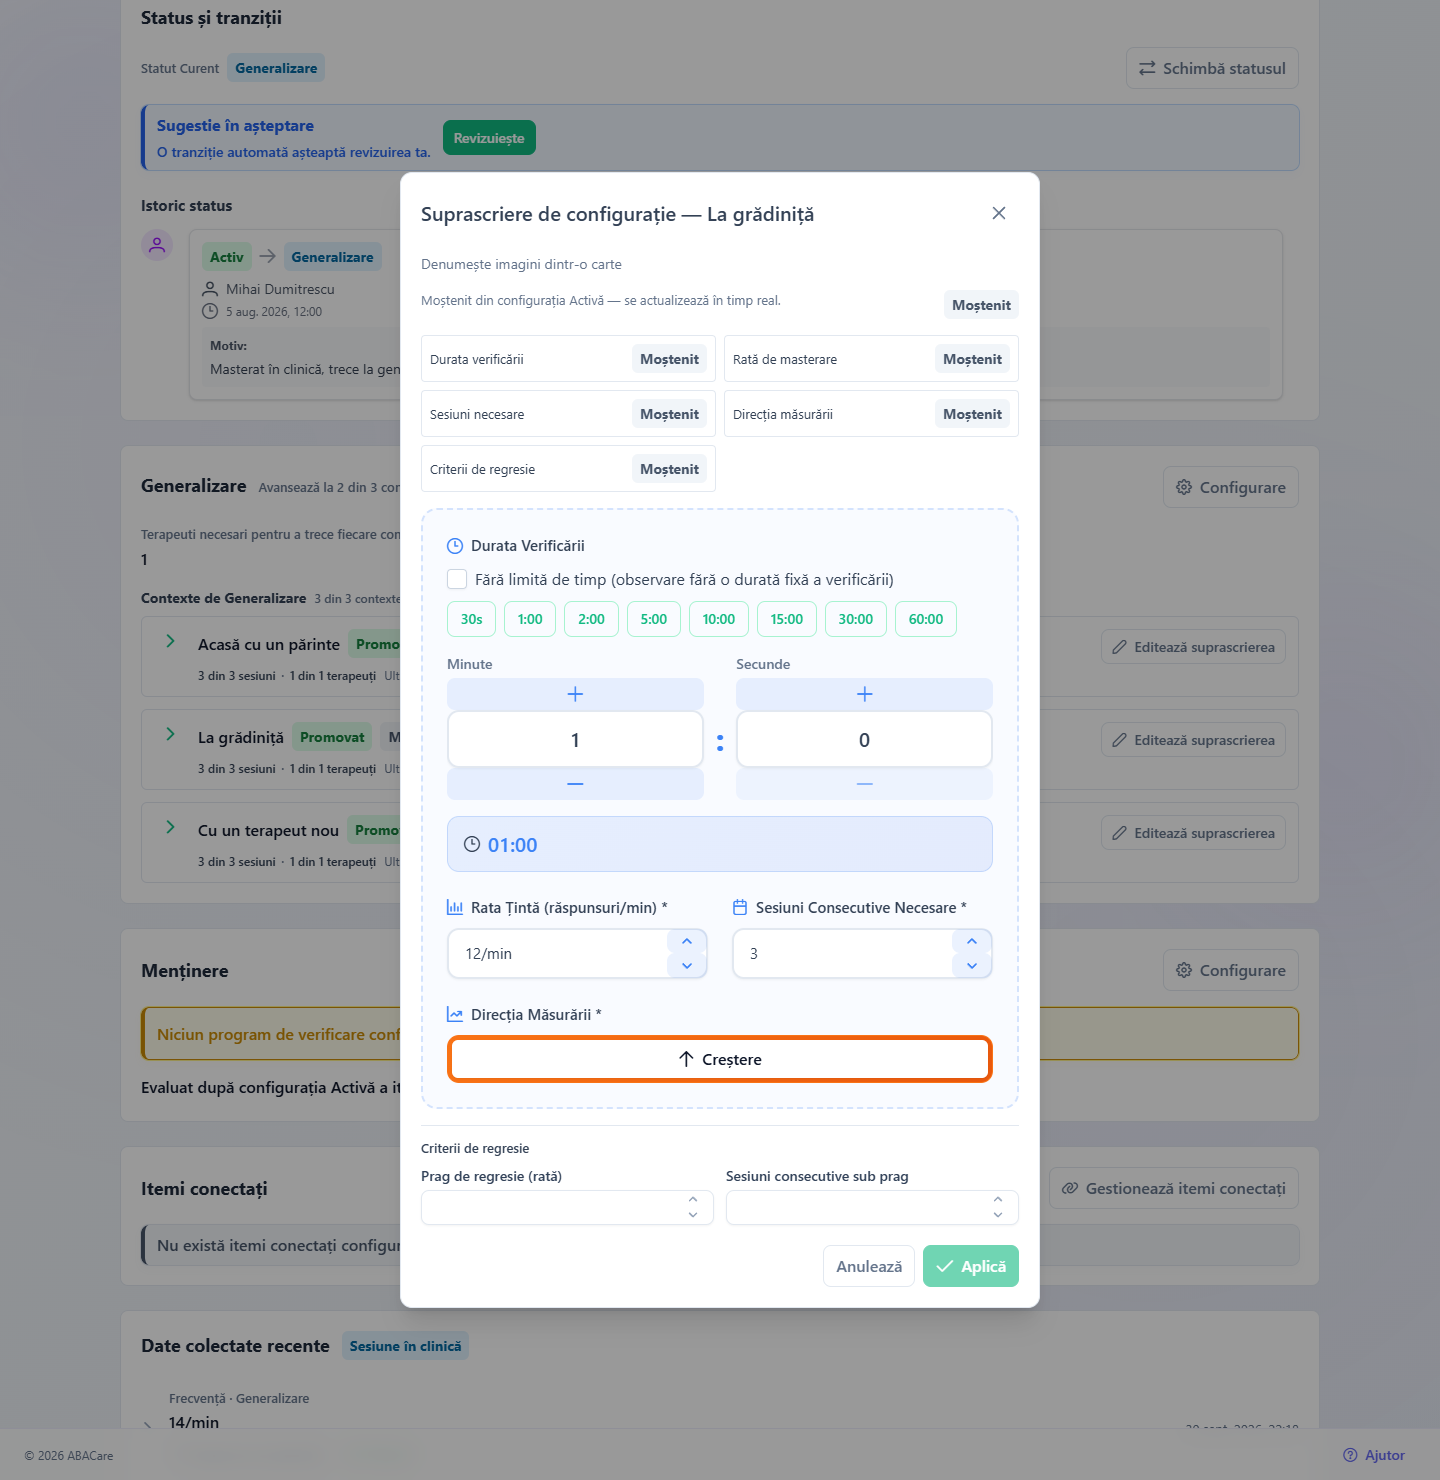Expand the Cu un terapeut nou context
Viewport: 1440px width, 1480px height.
(170, 827)
